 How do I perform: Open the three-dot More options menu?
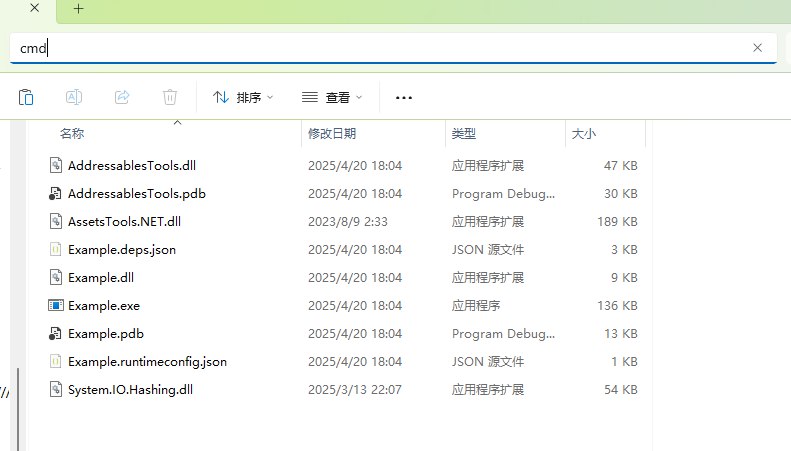click(404, 97)
